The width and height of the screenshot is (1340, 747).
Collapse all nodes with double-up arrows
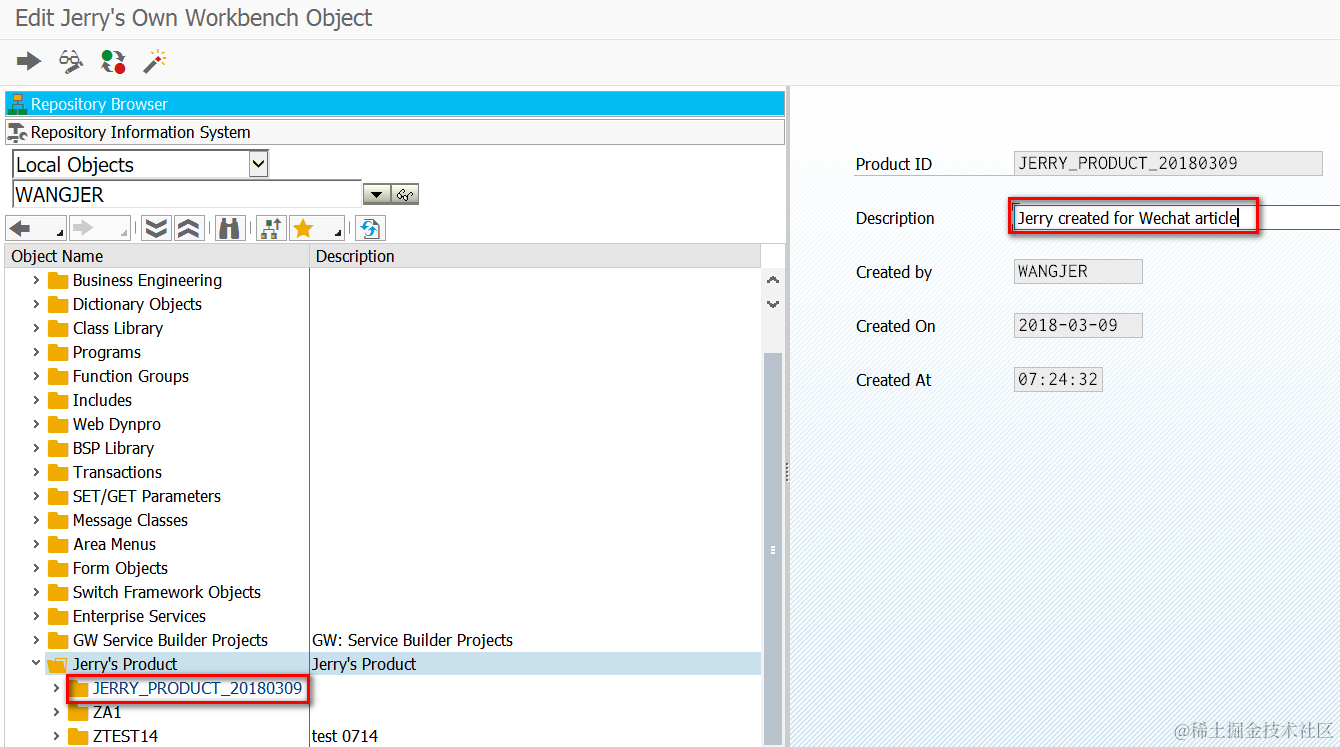188,229
